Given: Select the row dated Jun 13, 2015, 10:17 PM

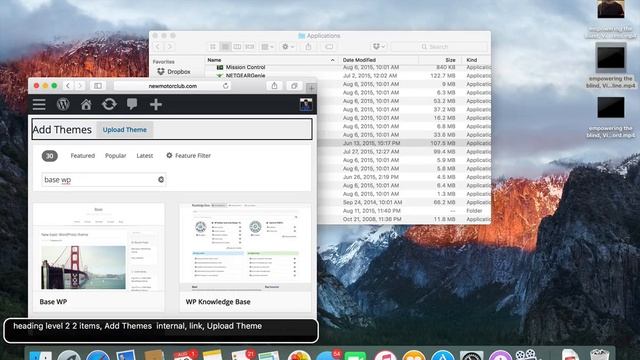Looking at the screenshot, I should 404,143.
